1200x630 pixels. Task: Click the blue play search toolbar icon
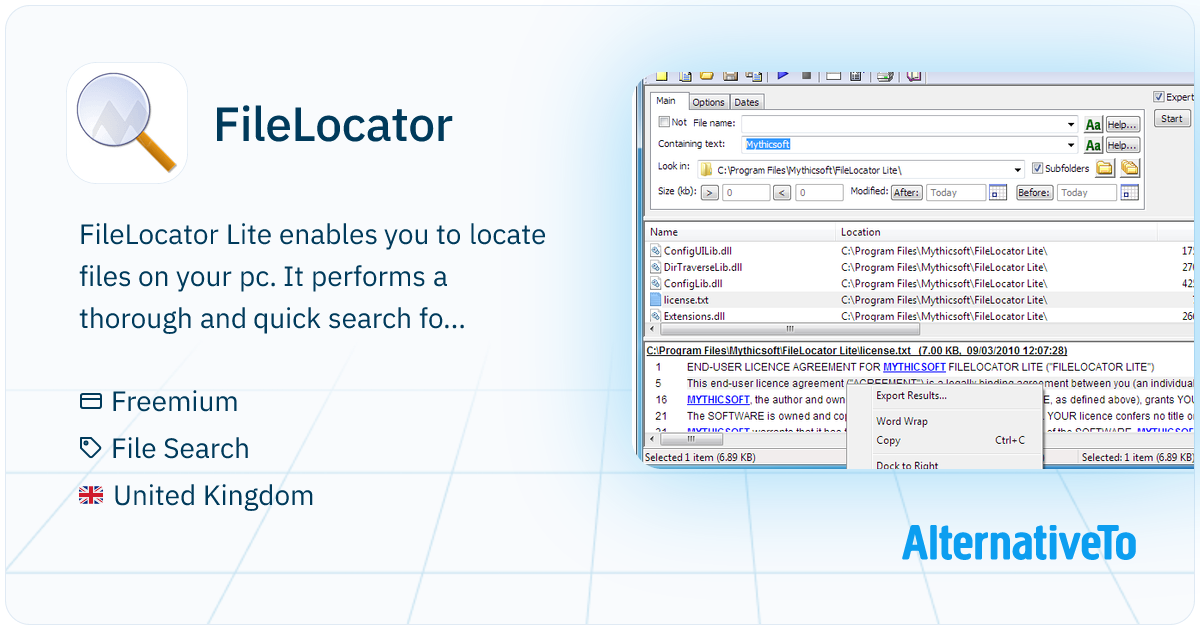(783, 75)
